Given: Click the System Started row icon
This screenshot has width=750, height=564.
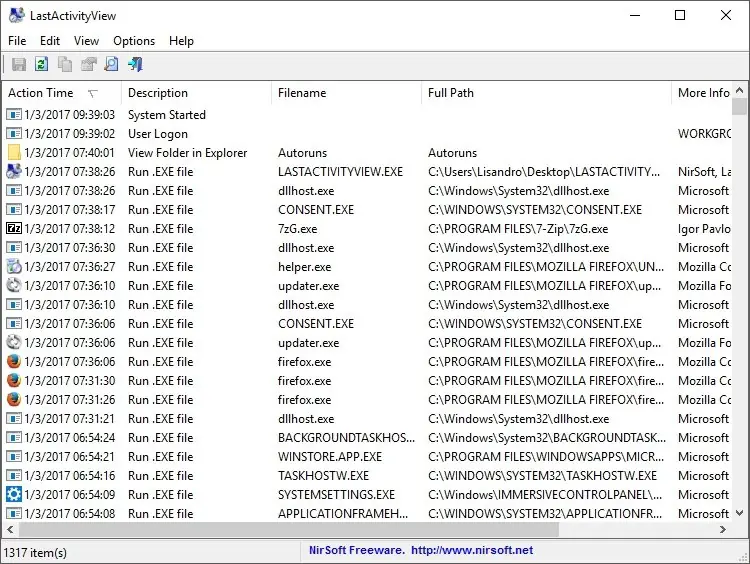Looking at the screenshot, I should pos(14,114).
